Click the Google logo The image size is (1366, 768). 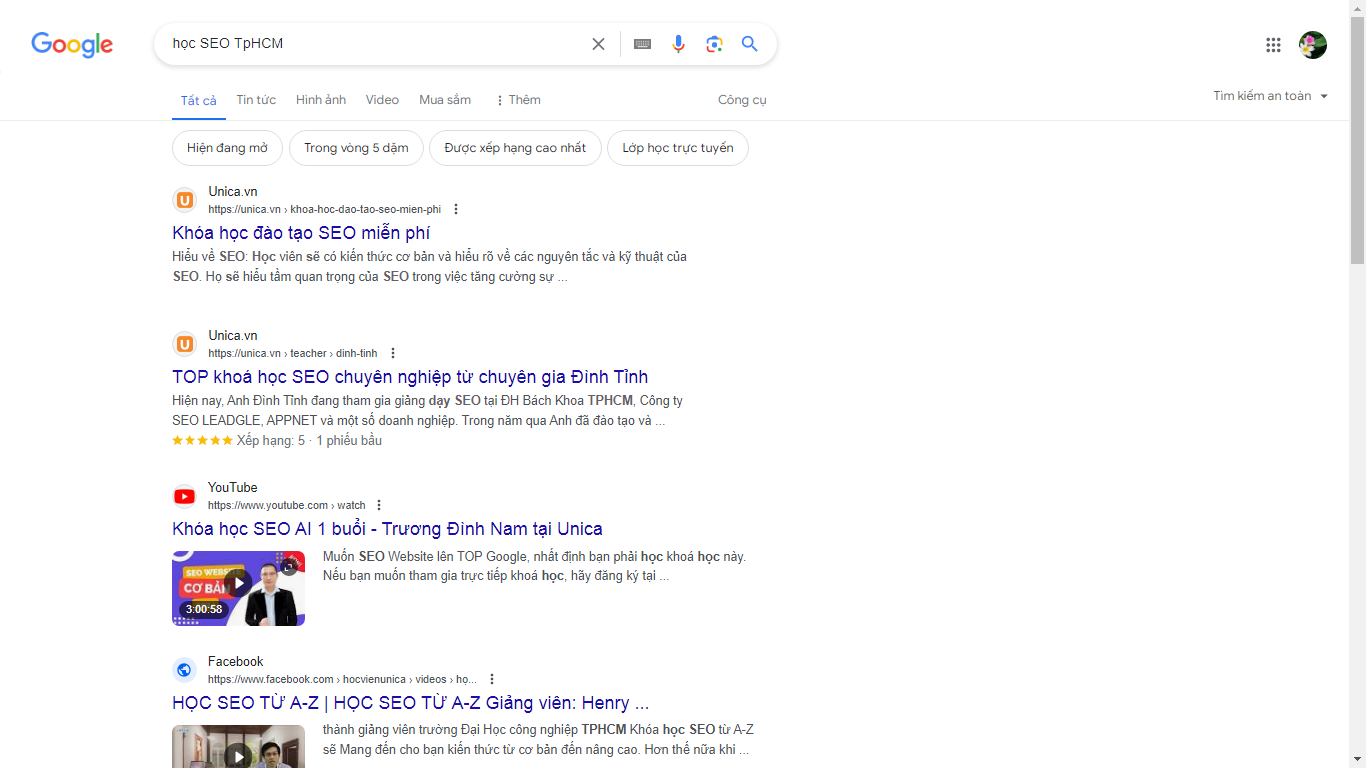(72, 45)
